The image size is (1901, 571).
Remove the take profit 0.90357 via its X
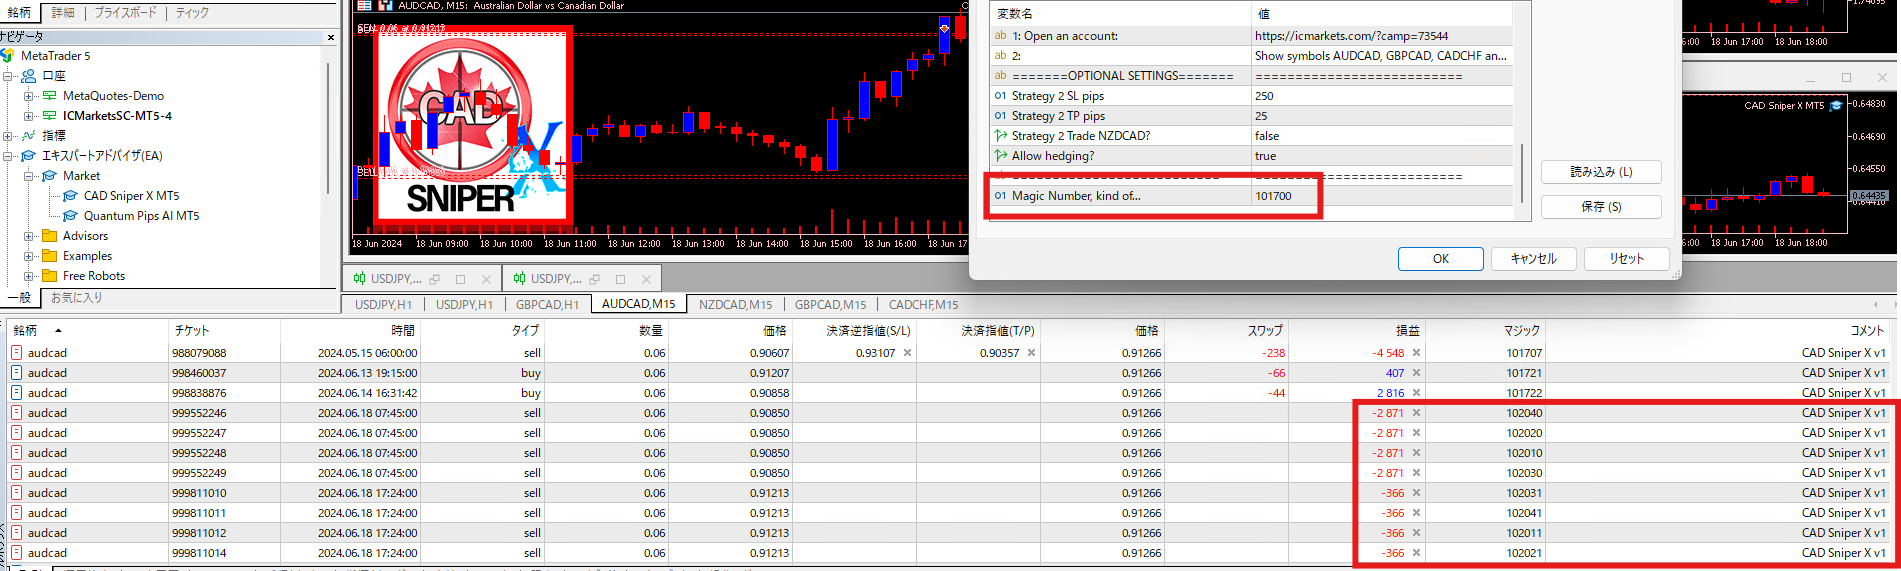pyautogui.click(x=1031, y=353)
